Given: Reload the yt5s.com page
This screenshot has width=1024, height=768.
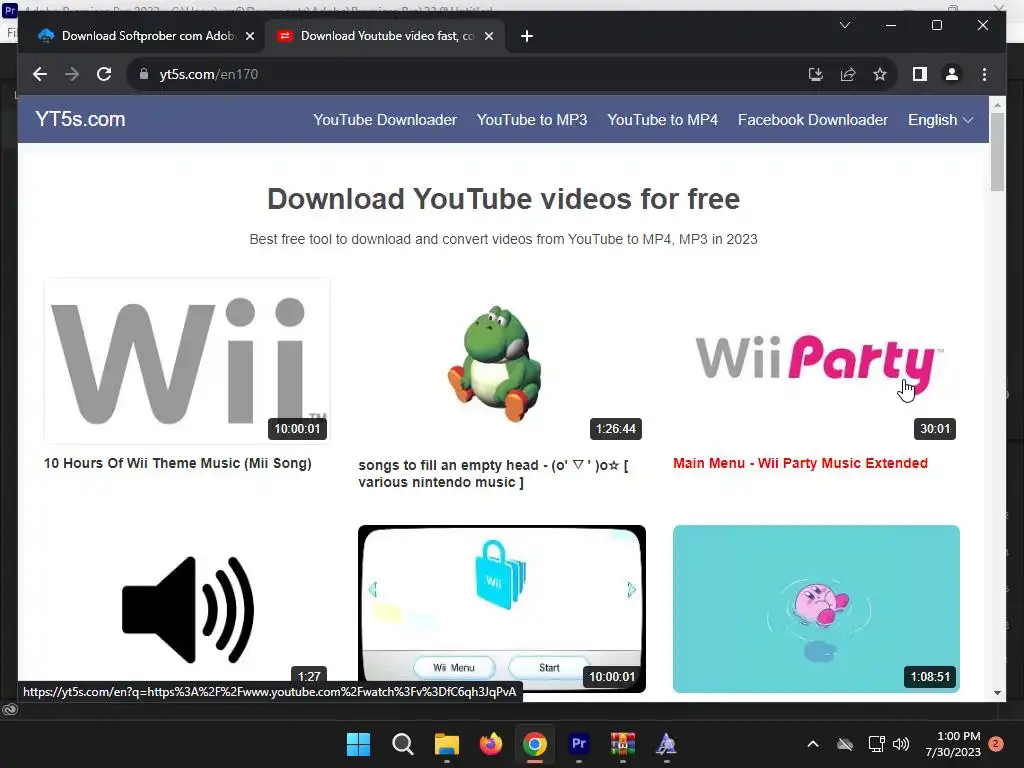Looking at the screenshot, I should point(104,74).
